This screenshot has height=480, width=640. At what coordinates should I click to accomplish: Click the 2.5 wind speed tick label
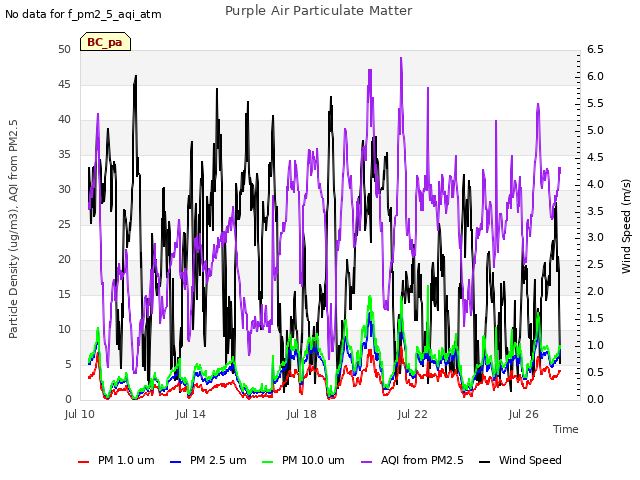pos(595,264)
